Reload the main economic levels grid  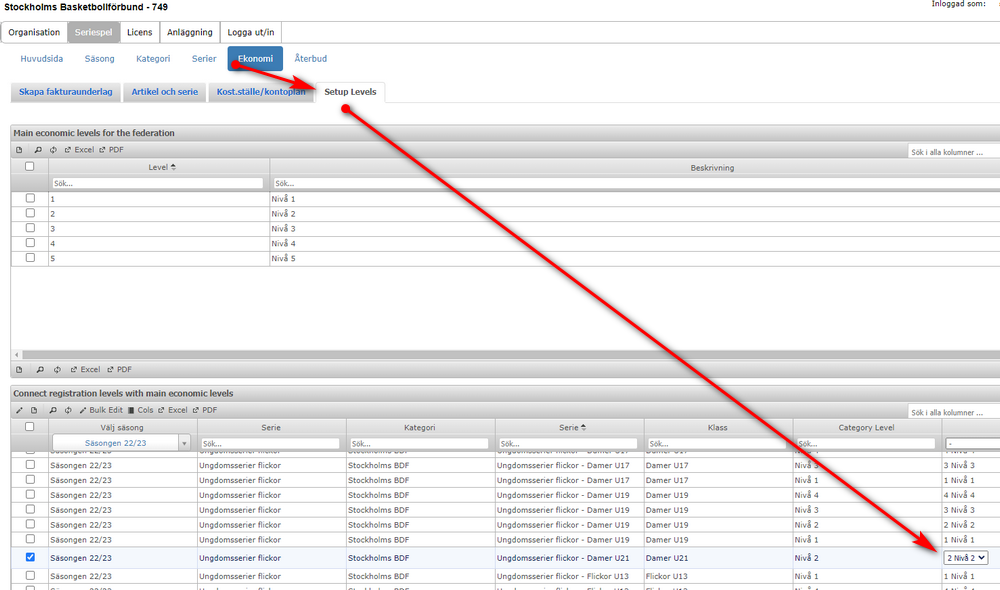click(x=53, y=150)
